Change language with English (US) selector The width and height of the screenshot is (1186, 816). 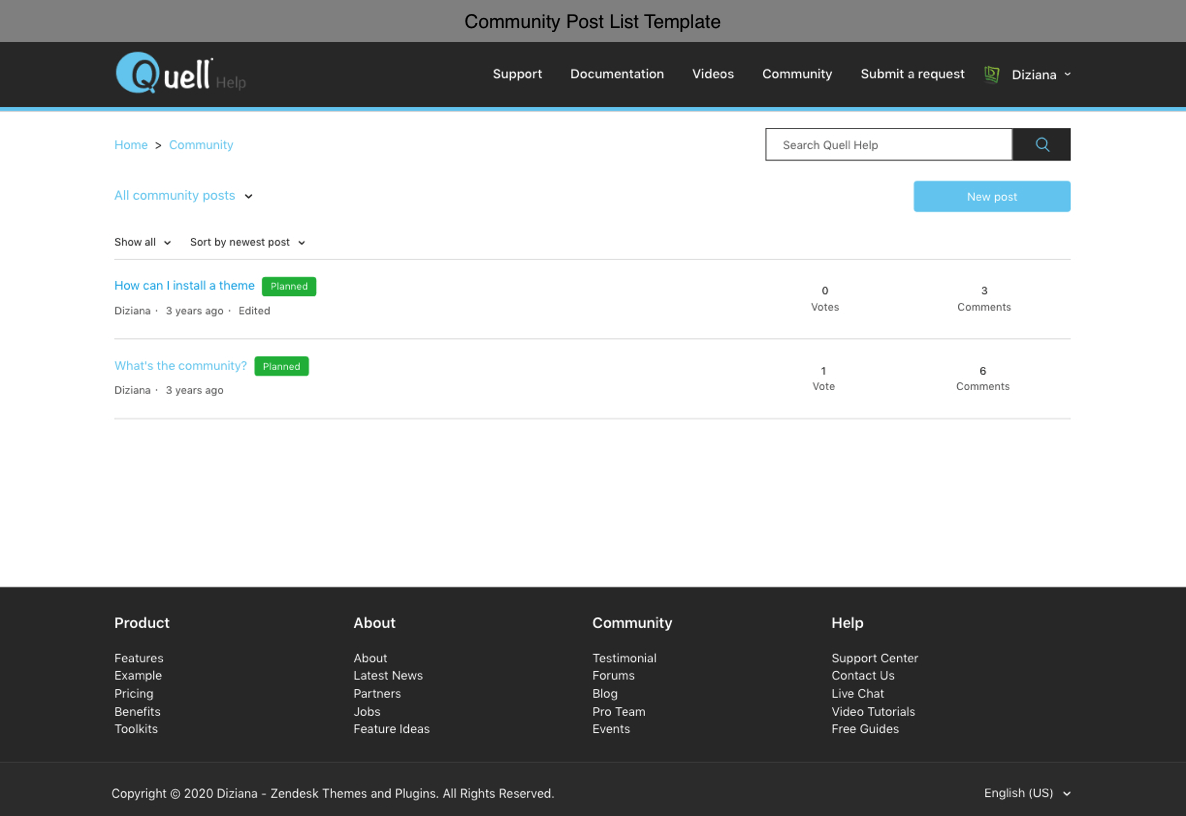coord(1027,793)
